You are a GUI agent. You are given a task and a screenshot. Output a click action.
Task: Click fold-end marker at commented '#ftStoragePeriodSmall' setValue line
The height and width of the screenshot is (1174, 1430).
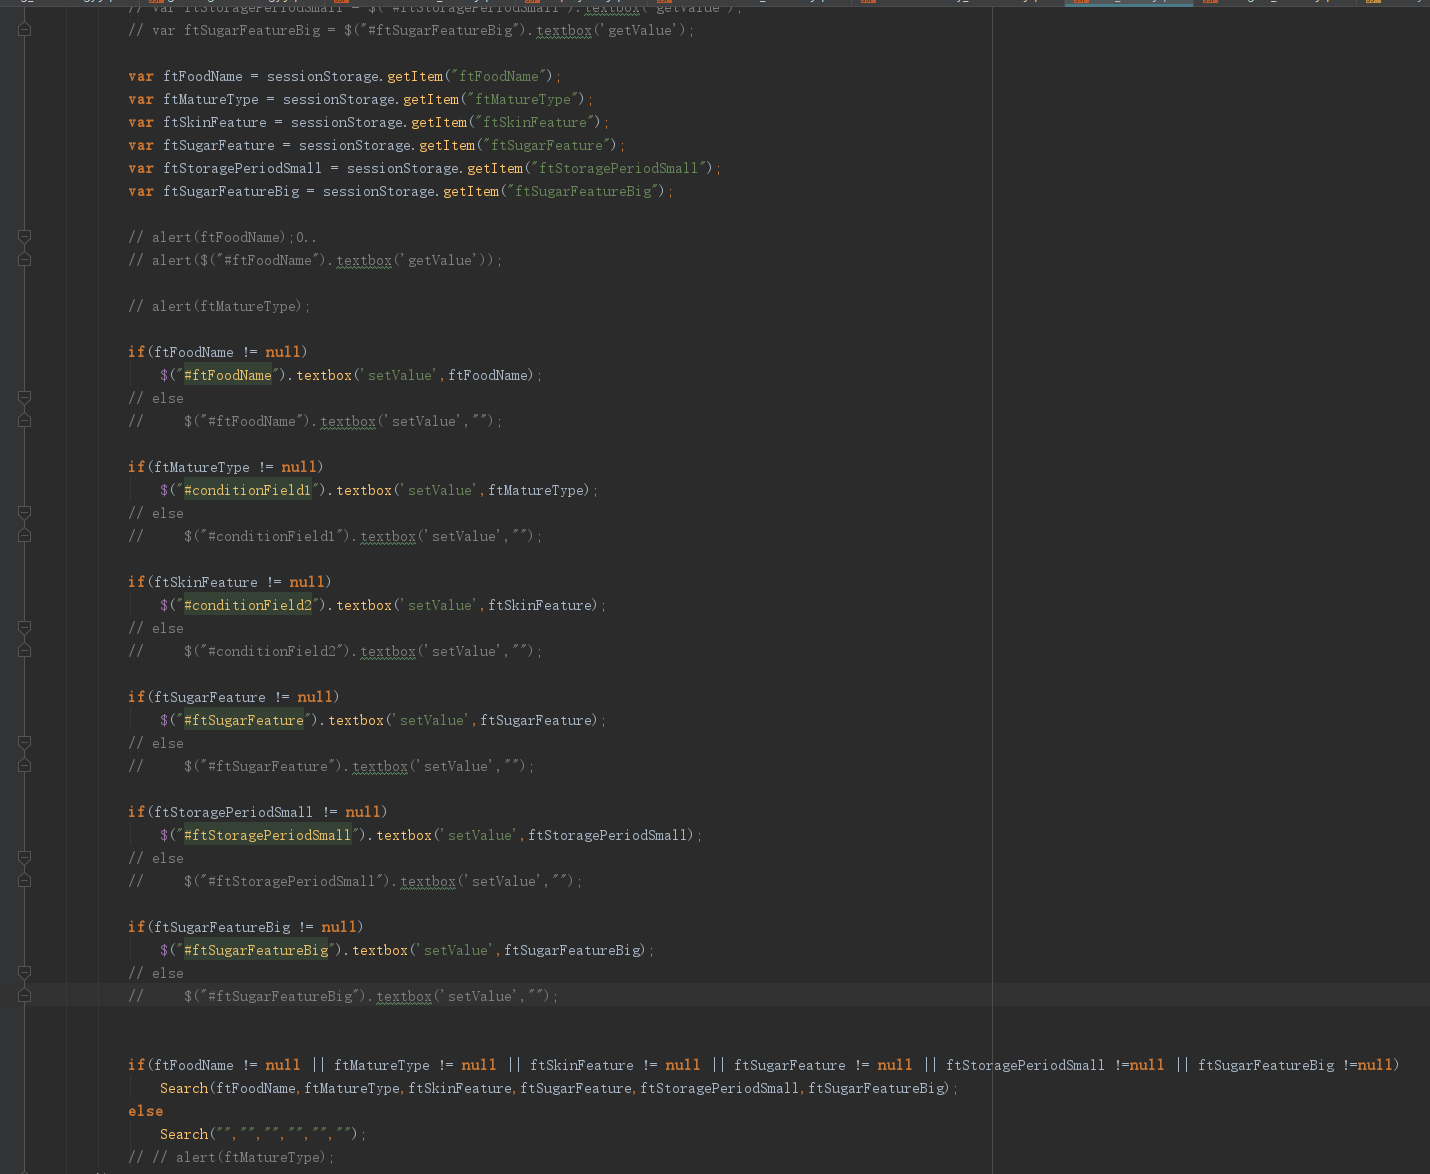pos(25,881)
